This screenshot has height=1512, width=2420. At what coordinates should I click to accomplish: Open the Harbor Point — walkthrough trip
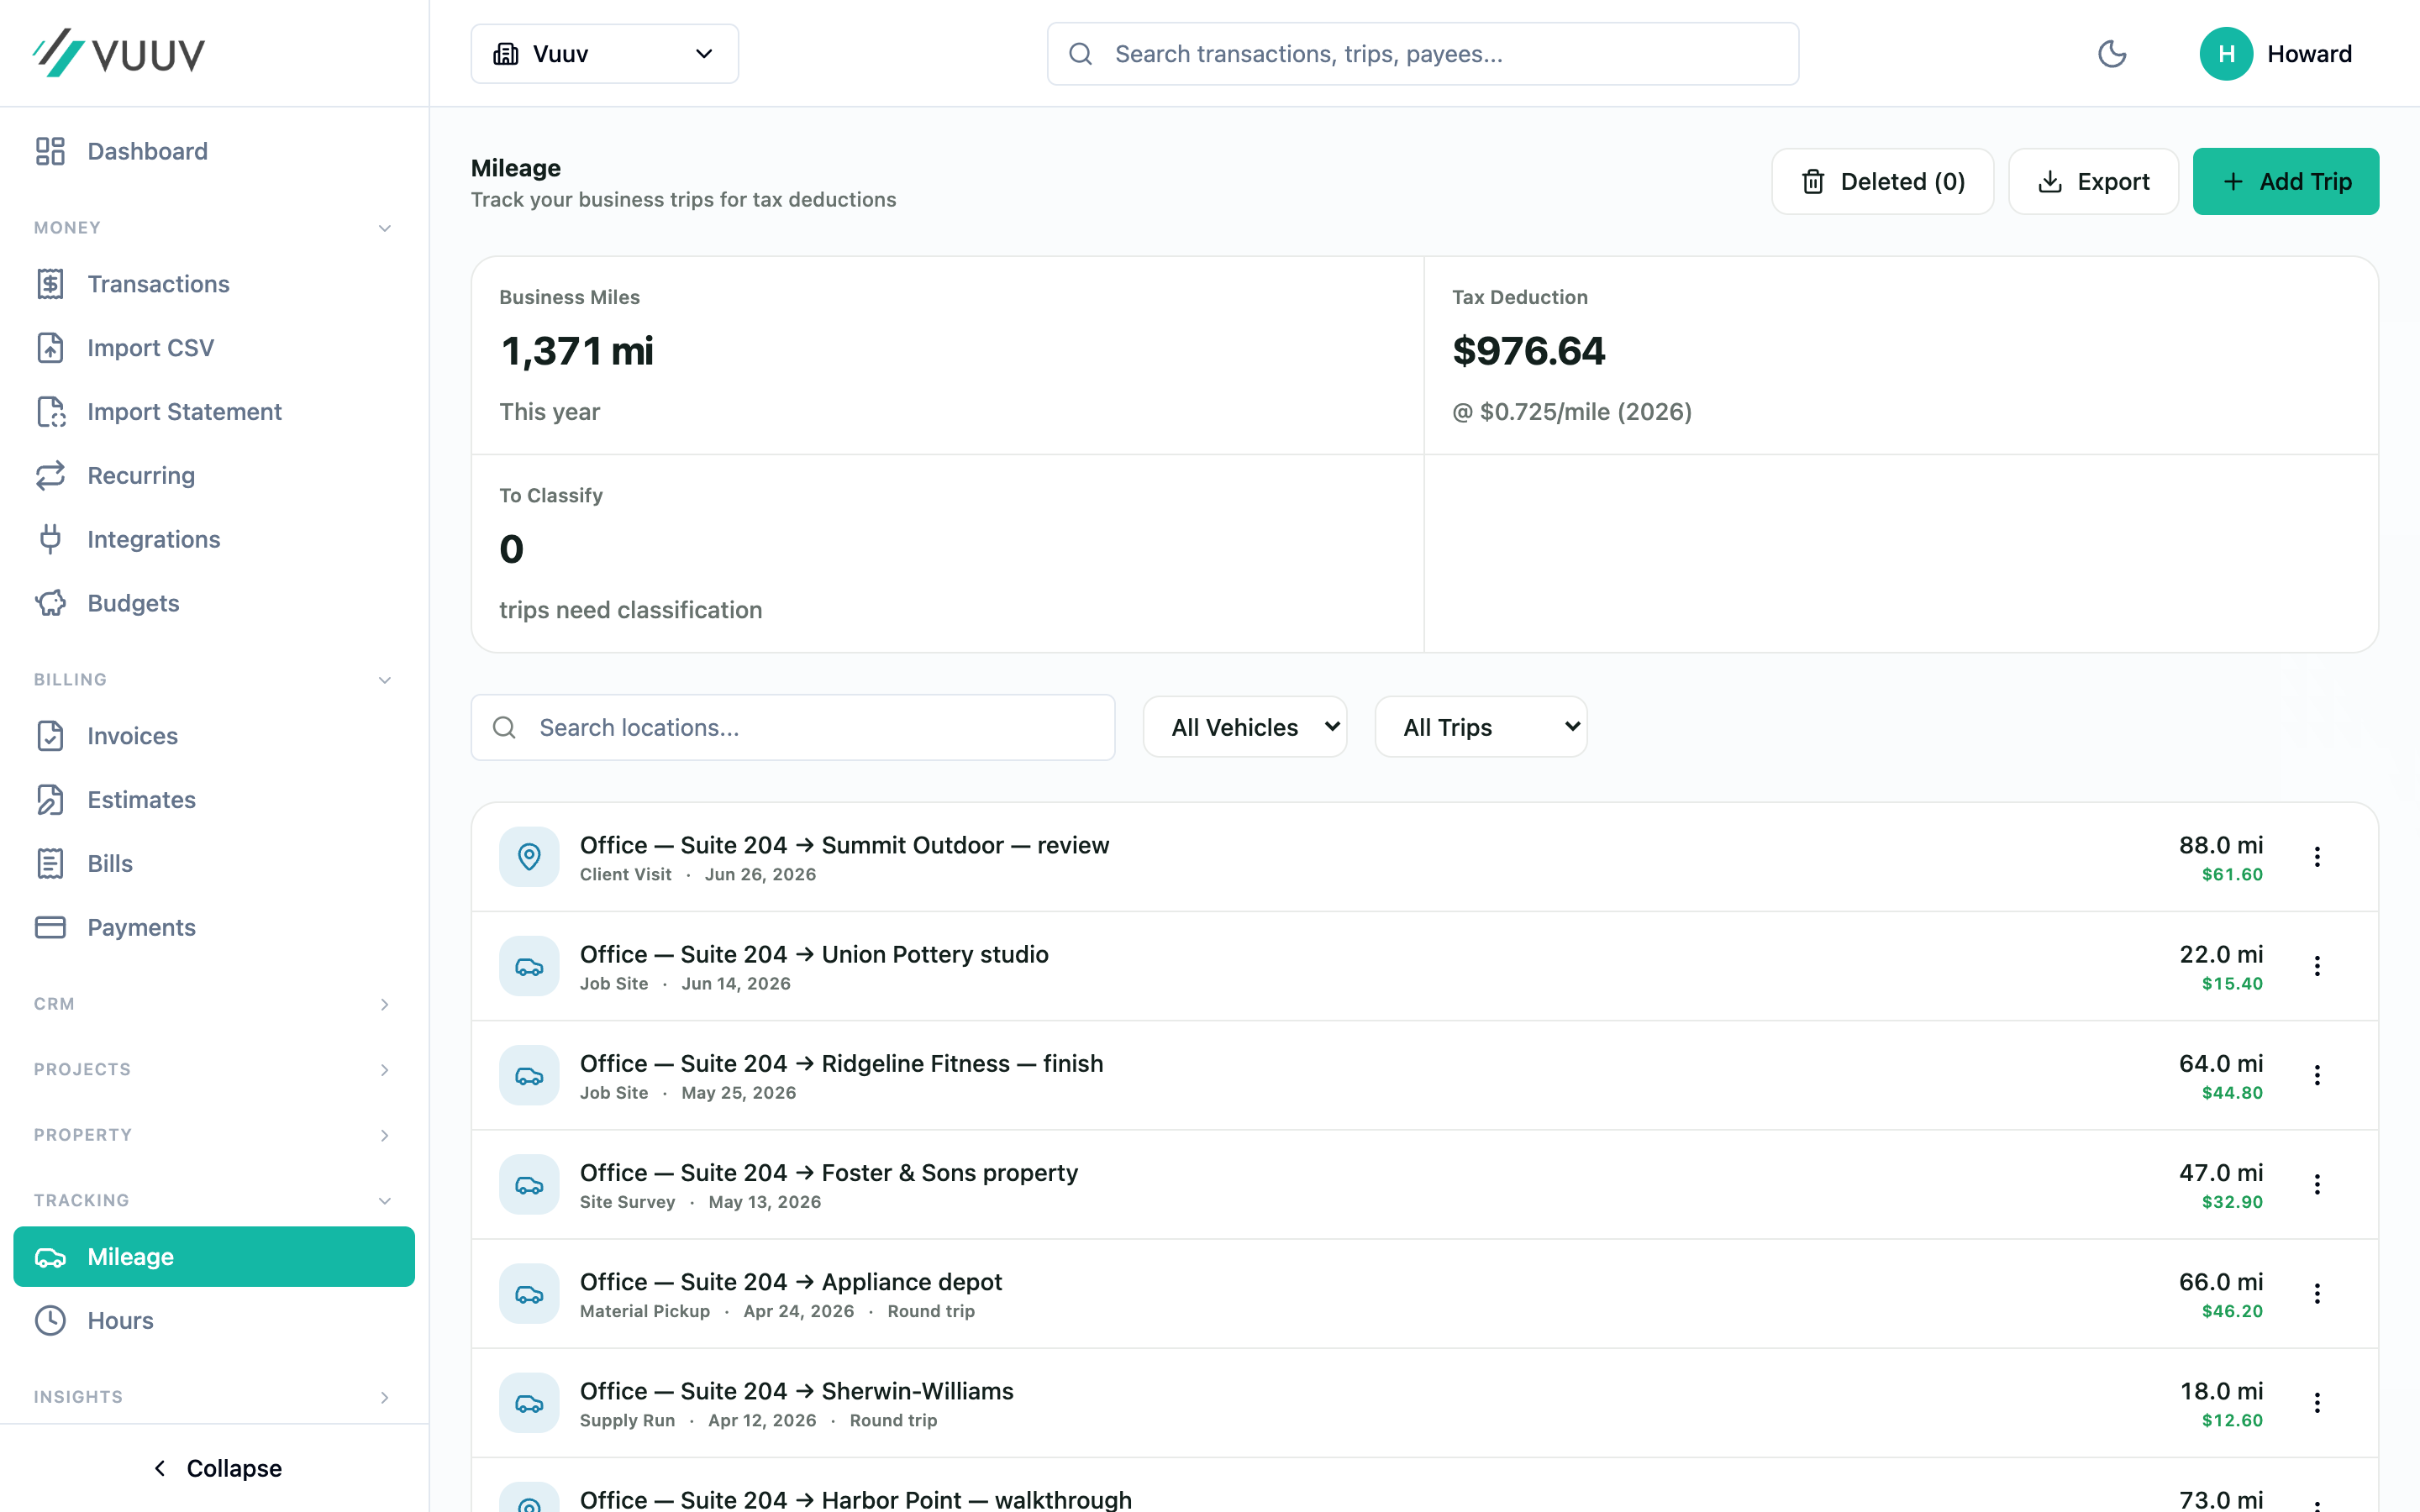(x=1424, y=1486)
